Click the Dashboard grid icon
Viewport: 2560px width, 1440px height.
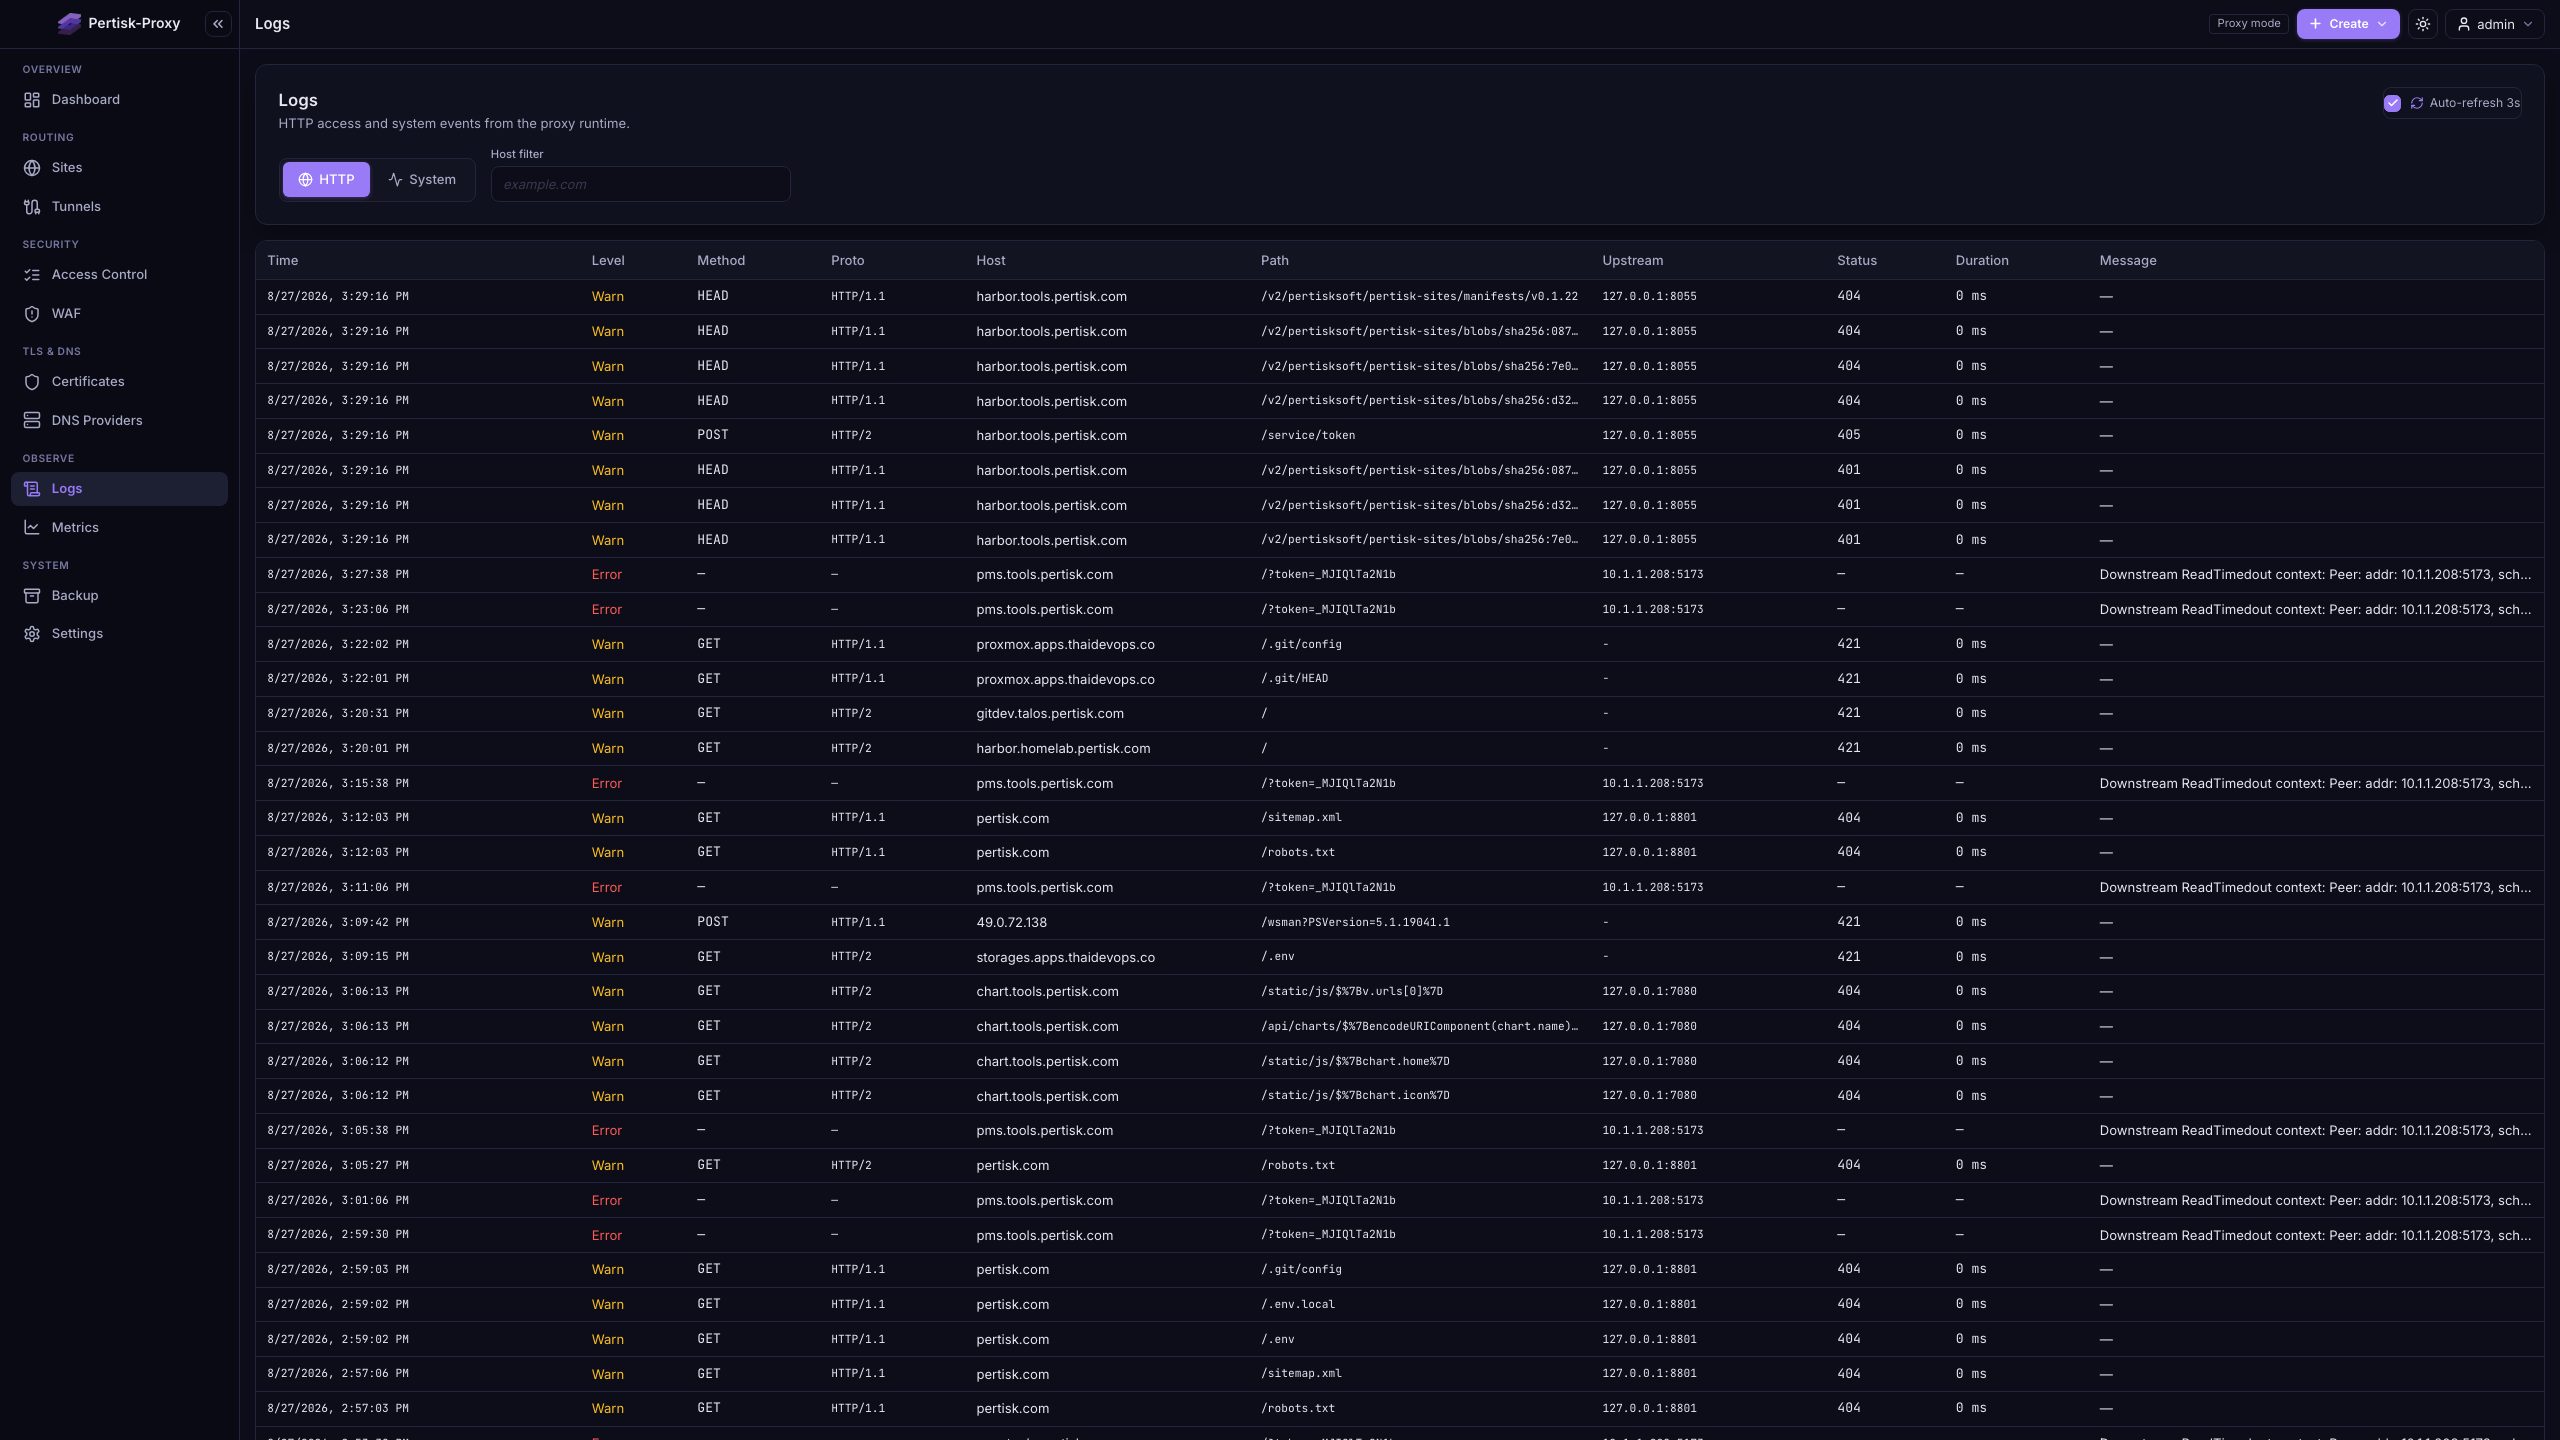click(x=32, y=100)
